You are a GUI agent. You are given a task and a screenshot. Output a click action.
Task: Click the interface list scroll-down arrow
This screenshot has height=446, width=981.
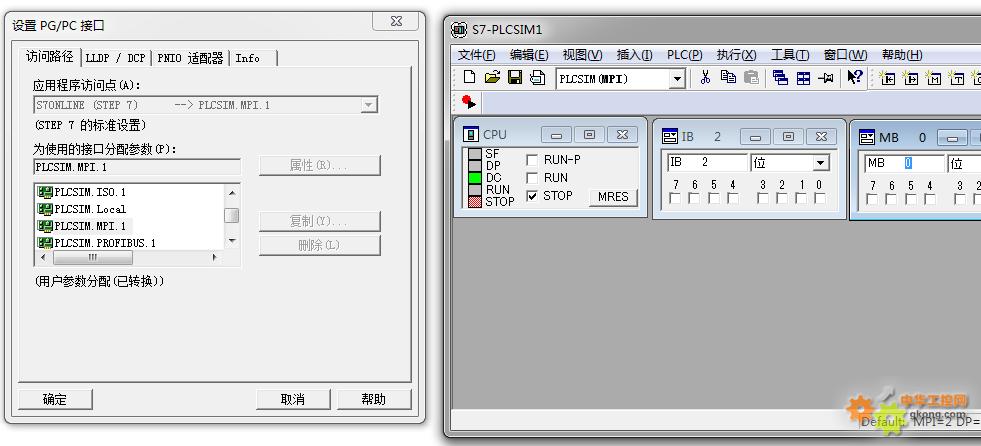pos(231,241)
